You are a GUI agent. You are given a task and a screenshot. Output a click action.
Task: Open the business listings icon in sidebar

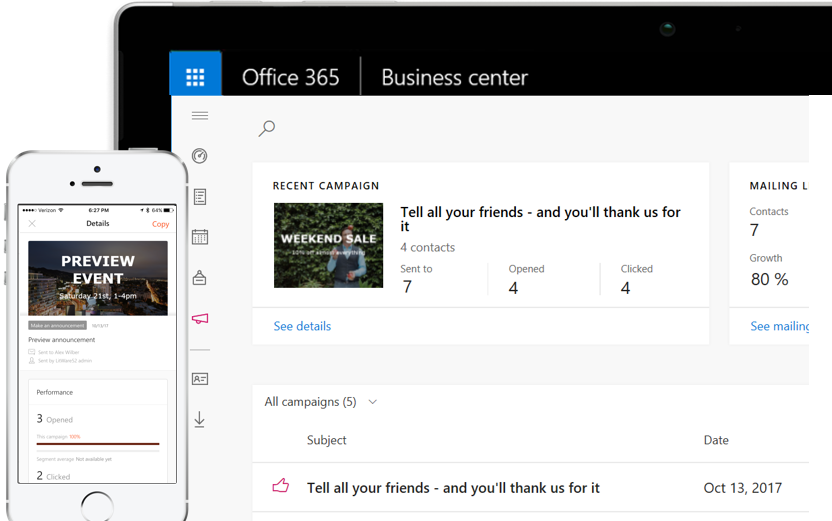coord(200,277)
